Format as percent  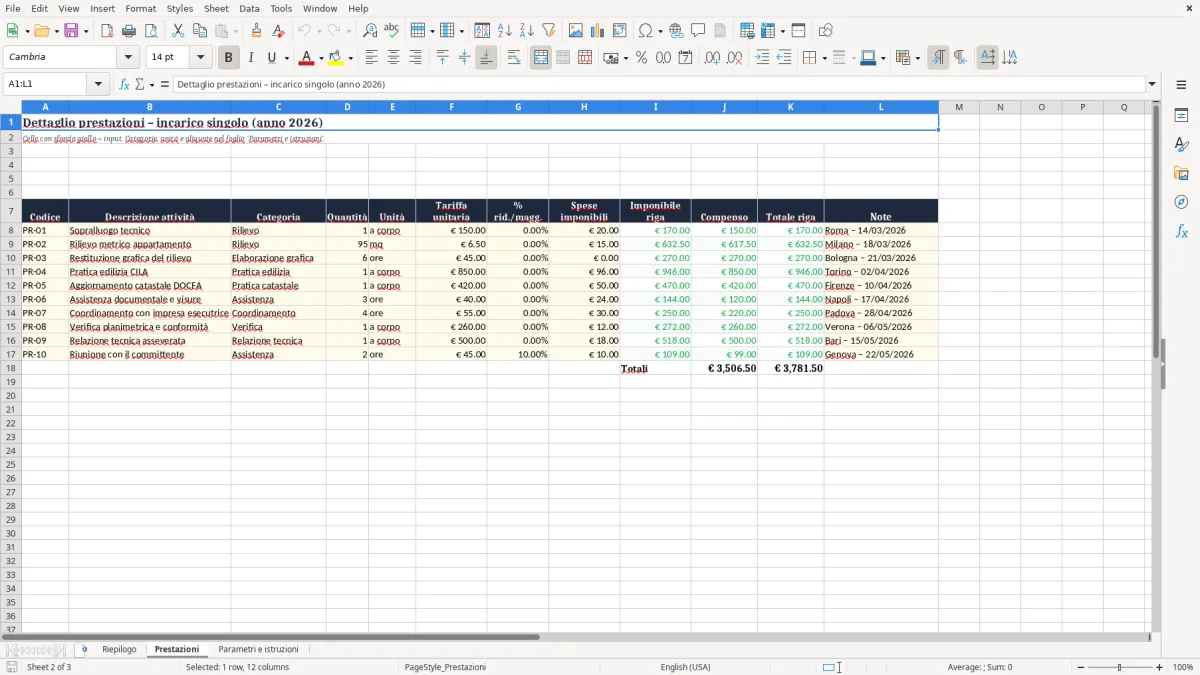tap(642, 58)
